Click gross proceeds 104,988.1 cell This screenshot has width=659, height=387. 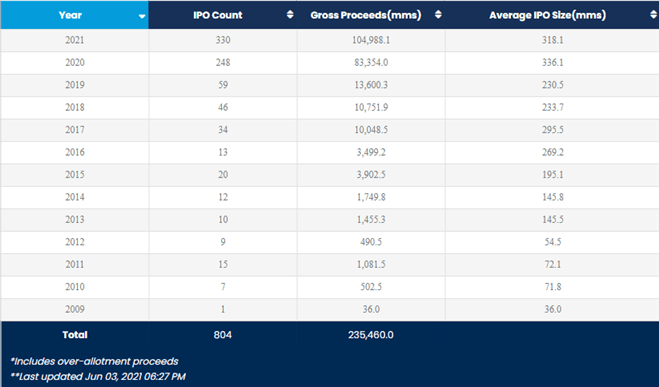pos(371,40)
